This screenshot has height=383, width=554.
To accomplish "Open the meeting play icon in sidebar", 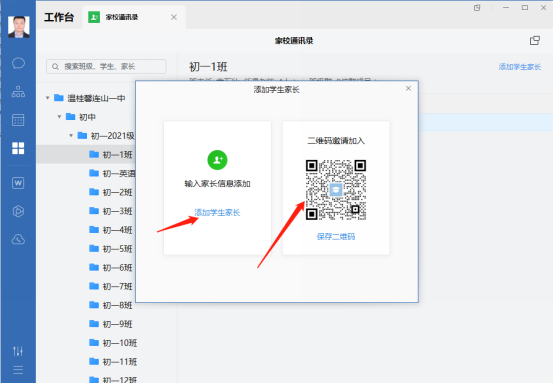I will [x=18, y=211].
